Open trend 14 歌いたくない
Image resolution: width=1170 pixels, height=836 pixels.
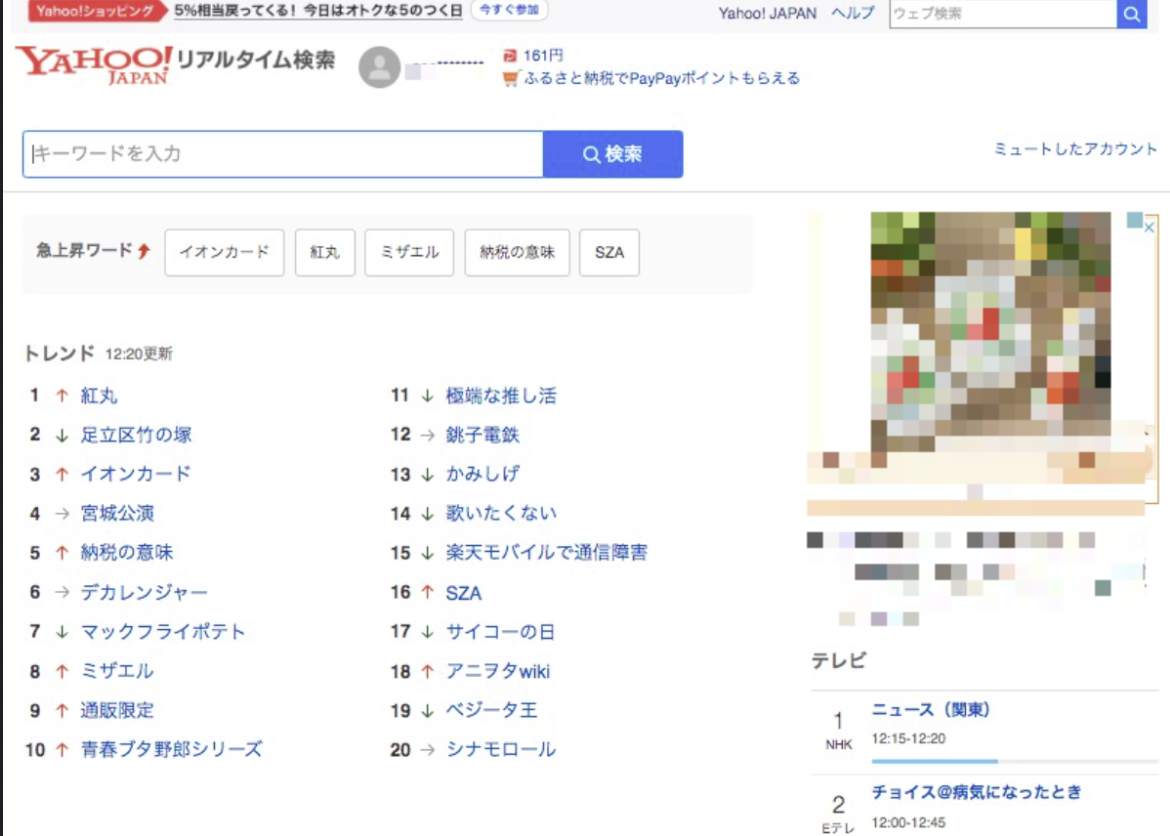[x=501, y=514]
